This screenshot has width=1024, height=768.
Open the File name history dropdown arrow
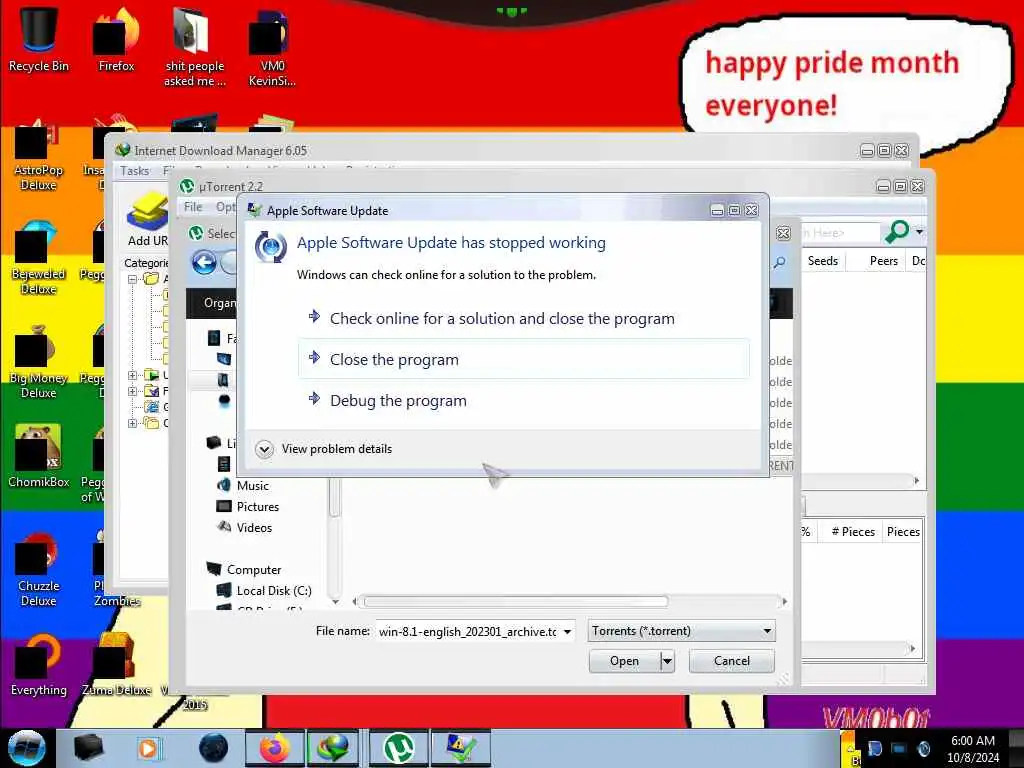568,632
